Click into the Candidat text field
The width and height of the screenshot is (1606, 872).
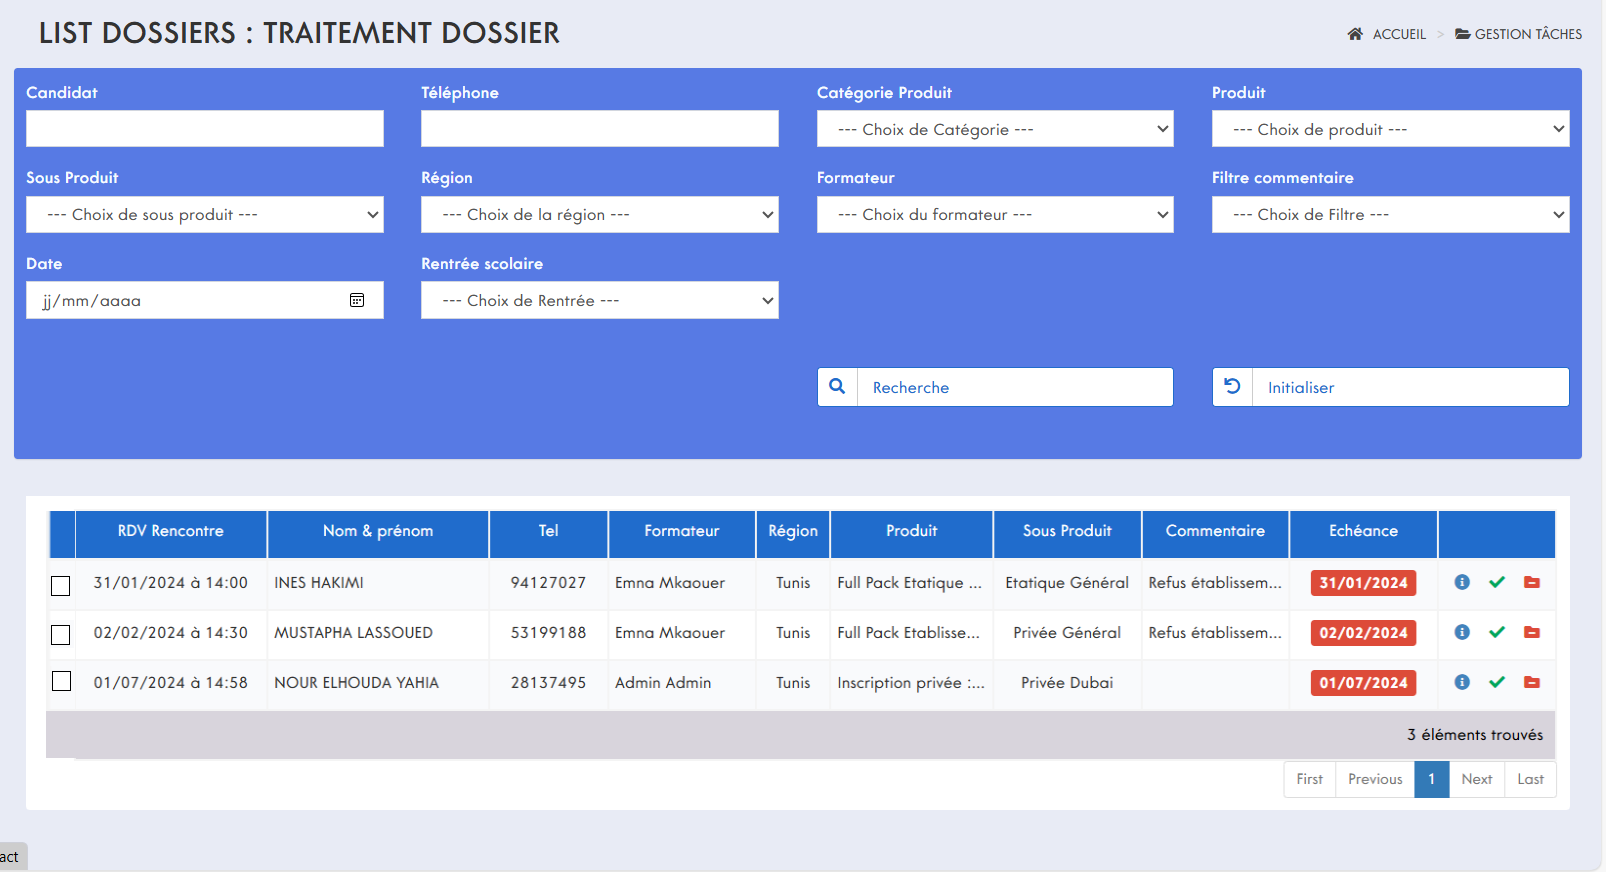pos(205,129)
